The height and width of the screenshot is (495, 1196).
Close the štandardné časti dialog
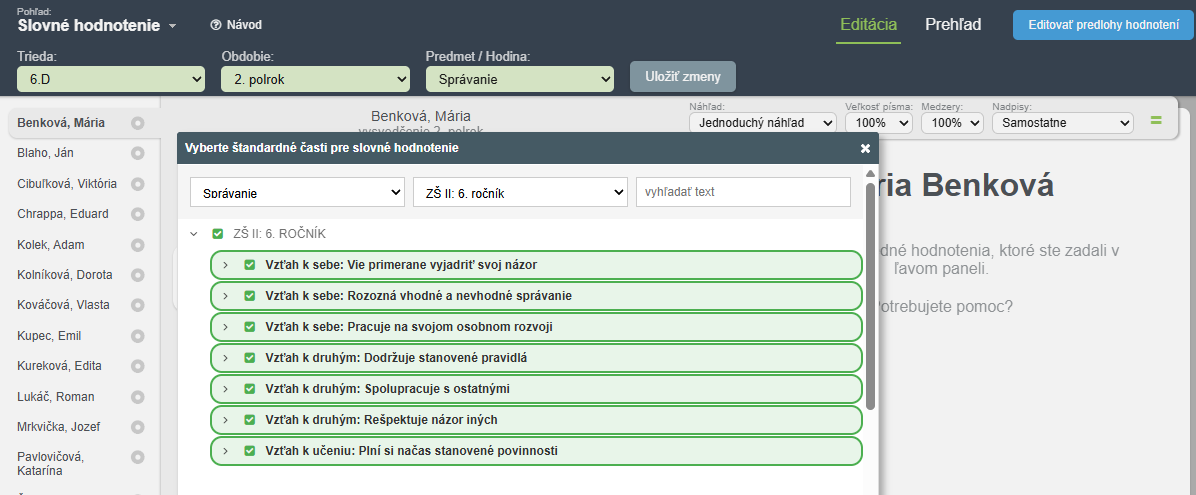[865, 149]
